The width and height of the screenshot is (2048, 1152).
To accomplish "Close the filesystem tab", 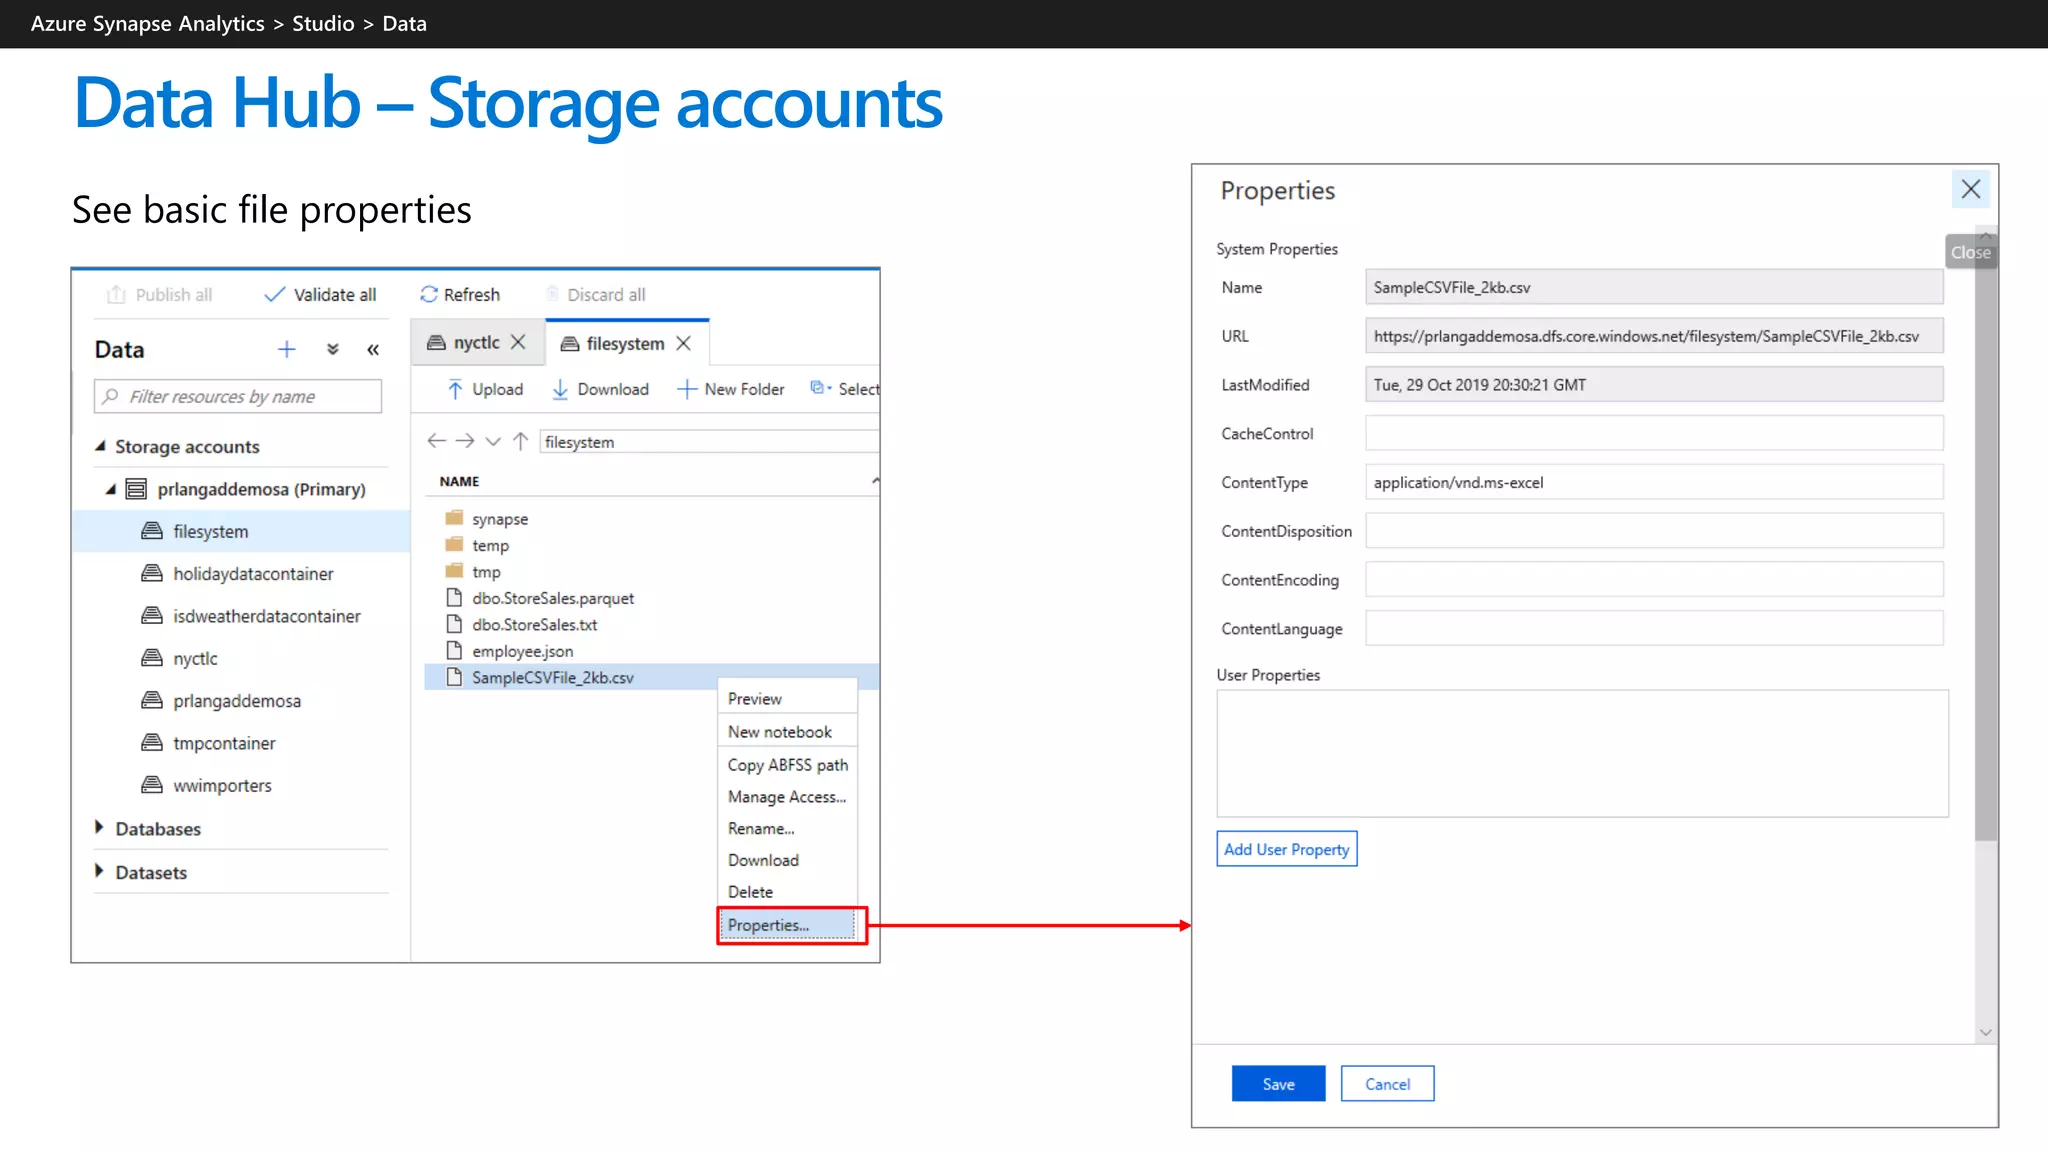I will click(684, 343).
